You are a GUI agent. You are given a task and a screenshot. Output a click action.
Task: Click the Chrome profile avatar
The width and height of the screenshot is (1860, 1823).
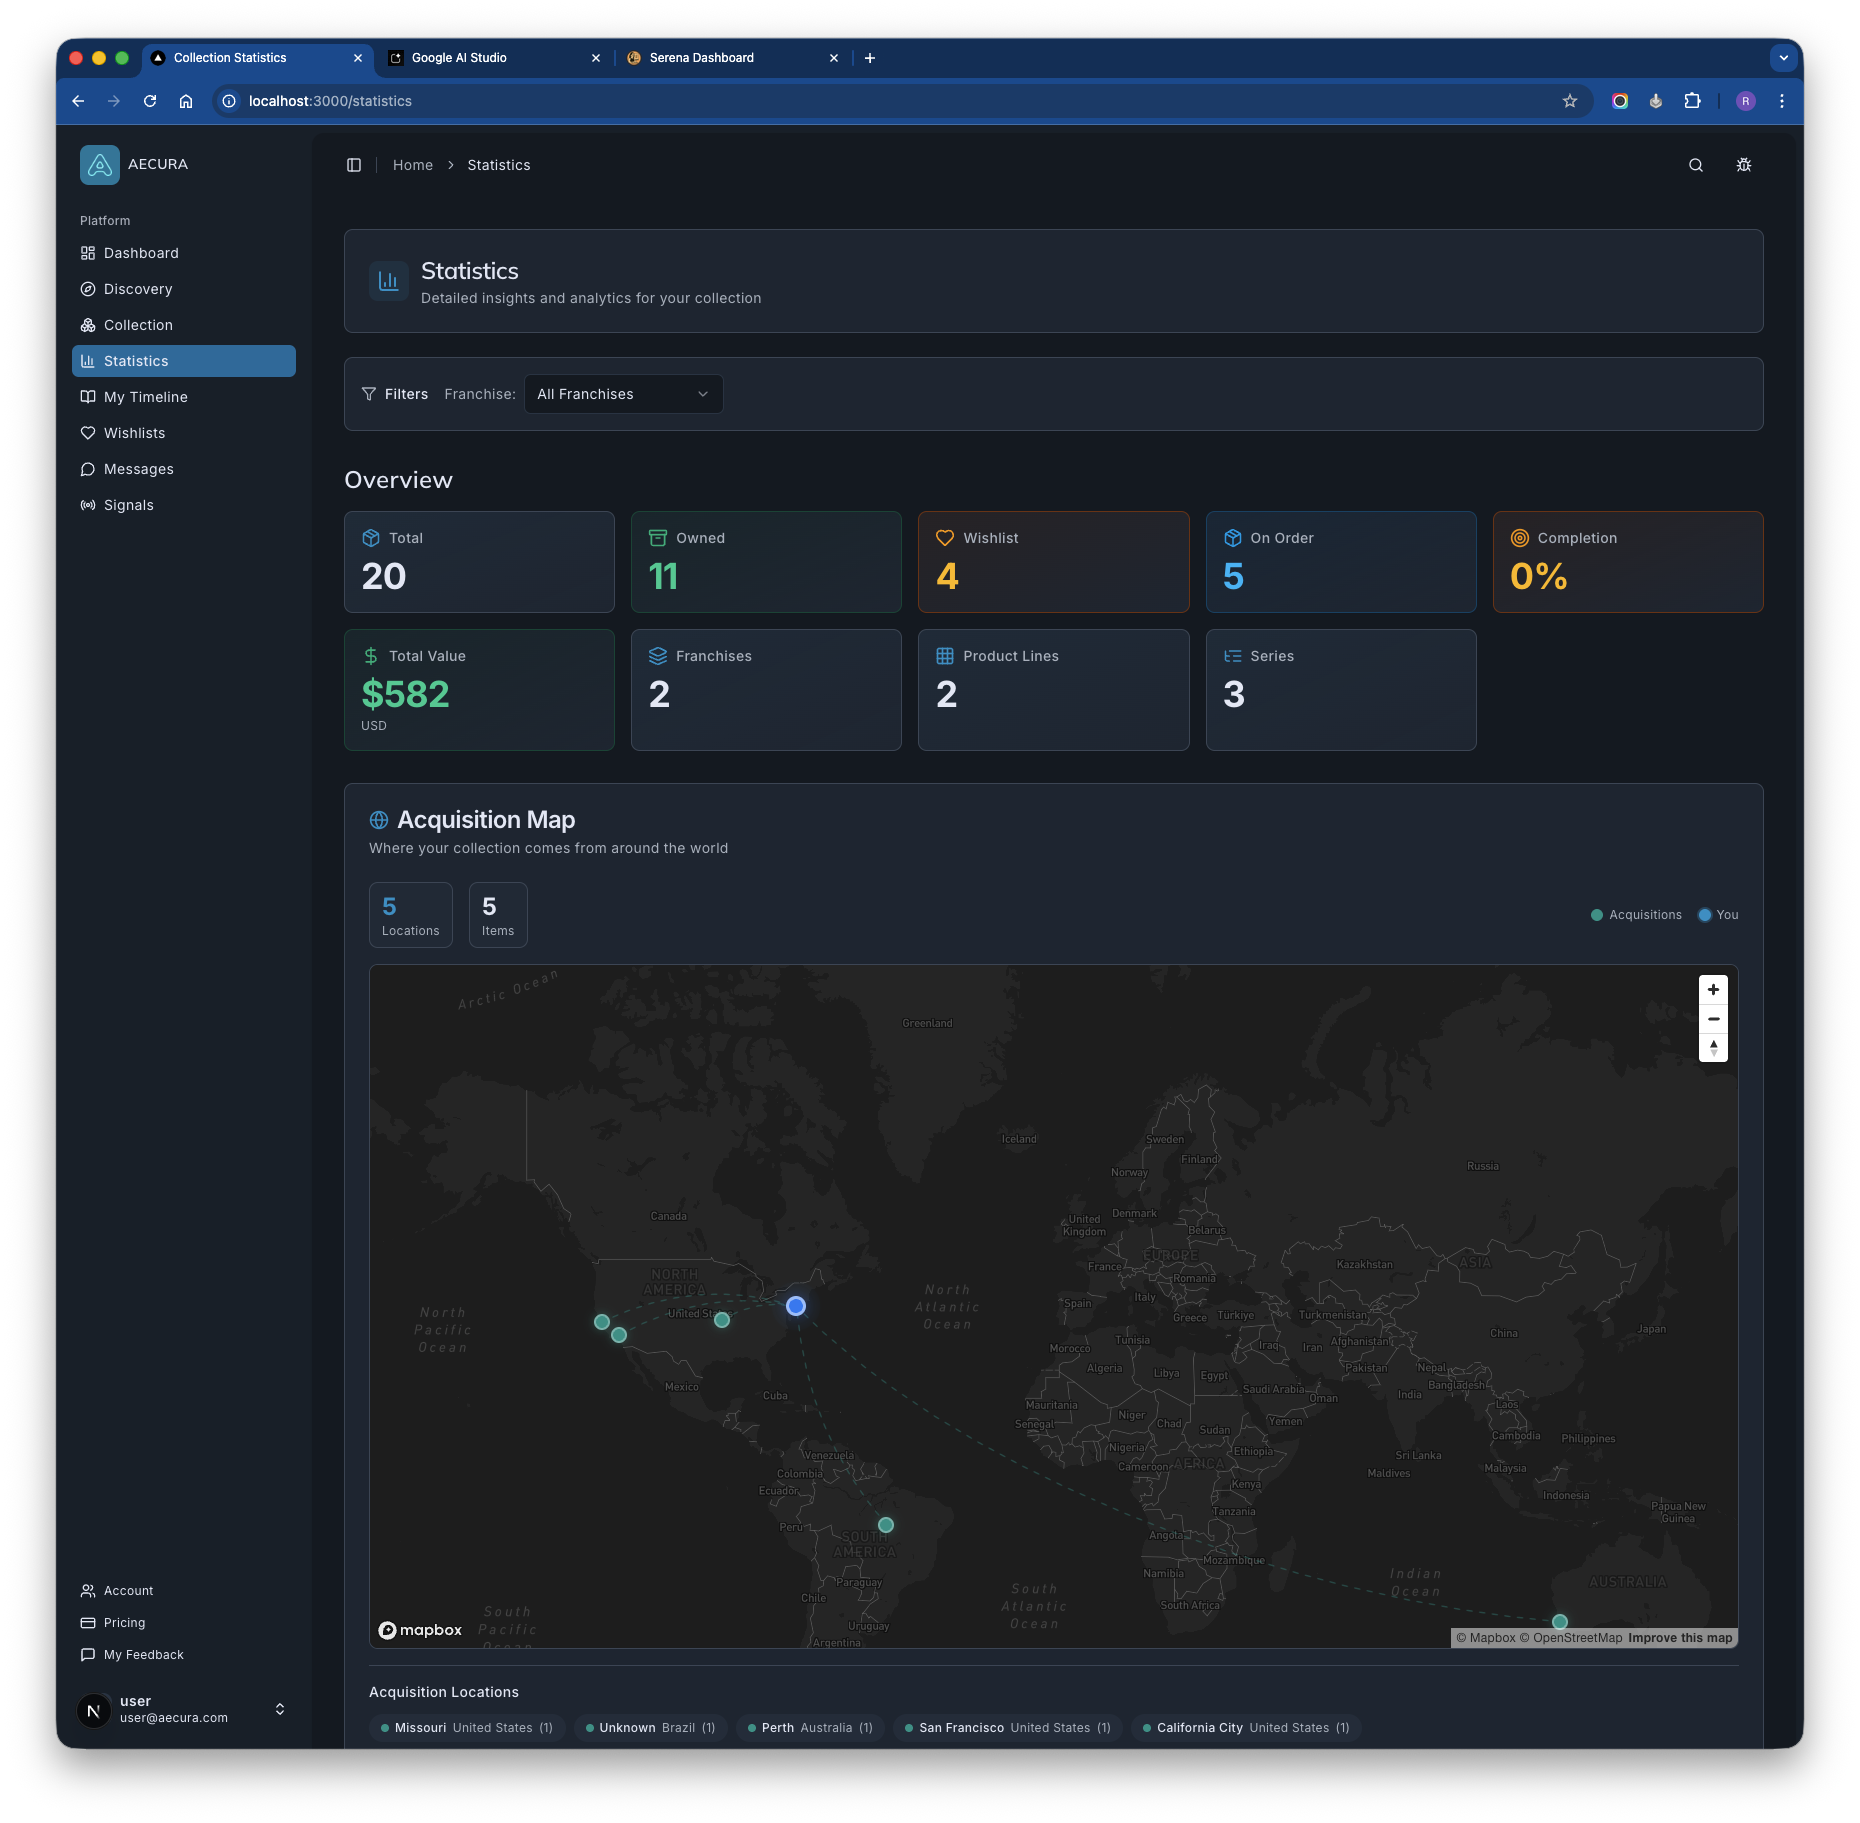coord(1746,101)
